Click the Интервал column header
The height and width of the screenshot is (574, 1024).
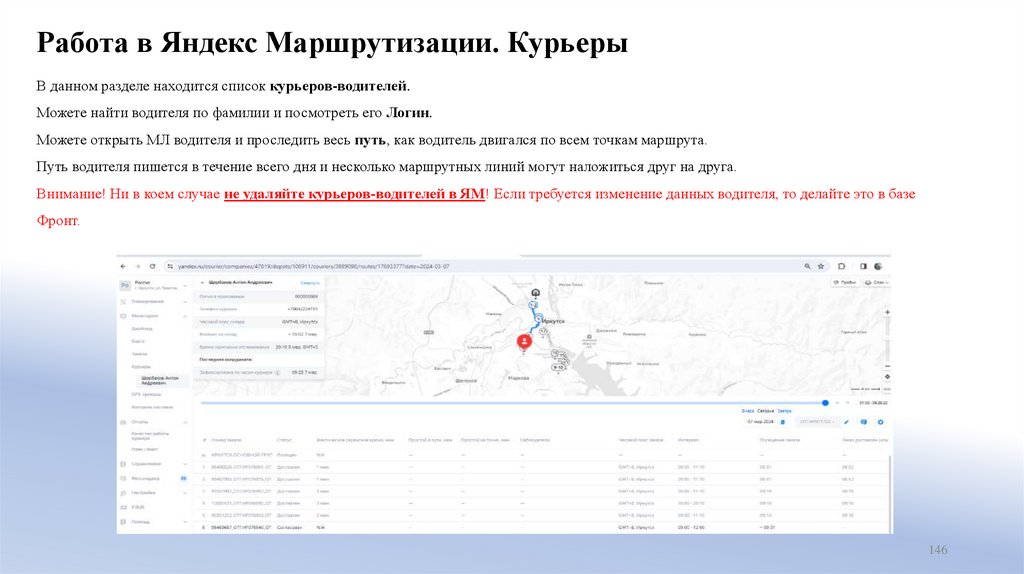coord(688,440)
